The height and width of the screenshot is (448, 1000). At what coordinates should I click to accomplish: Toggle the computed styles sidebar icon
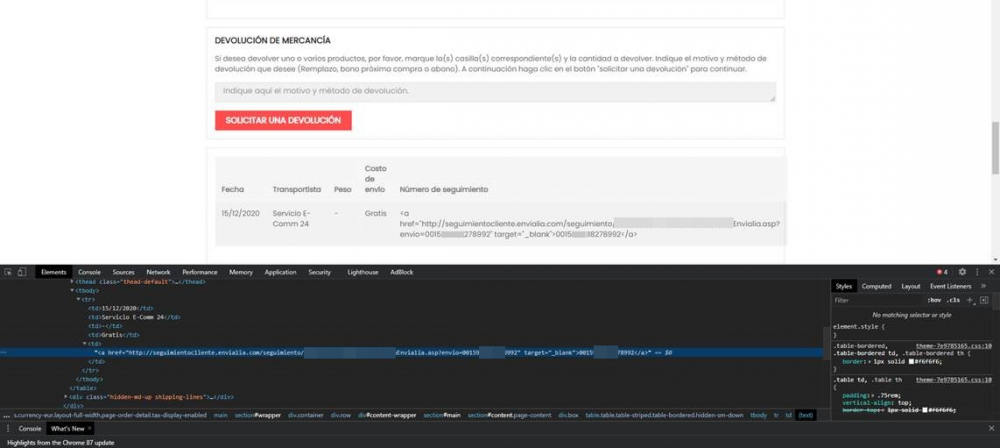984,300
